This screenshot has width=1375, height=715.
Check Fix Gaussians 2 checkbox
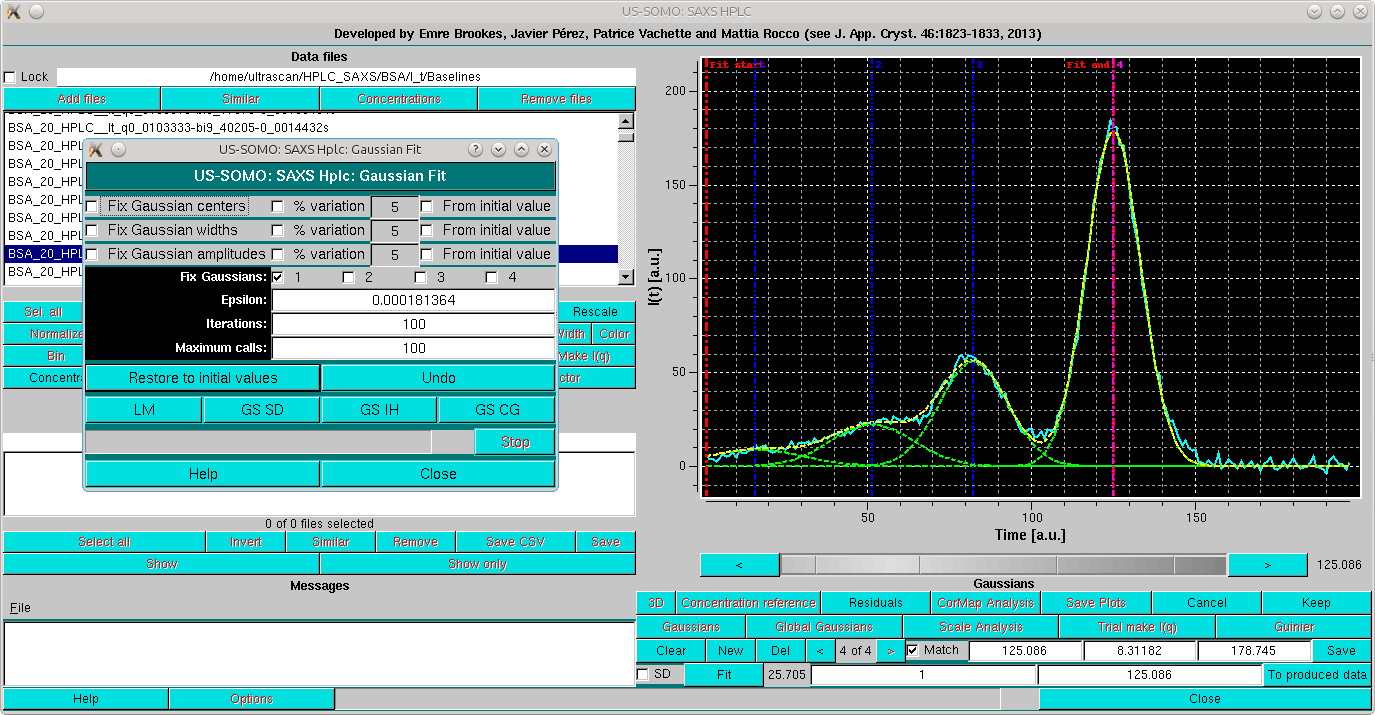(x=348, y=277)
